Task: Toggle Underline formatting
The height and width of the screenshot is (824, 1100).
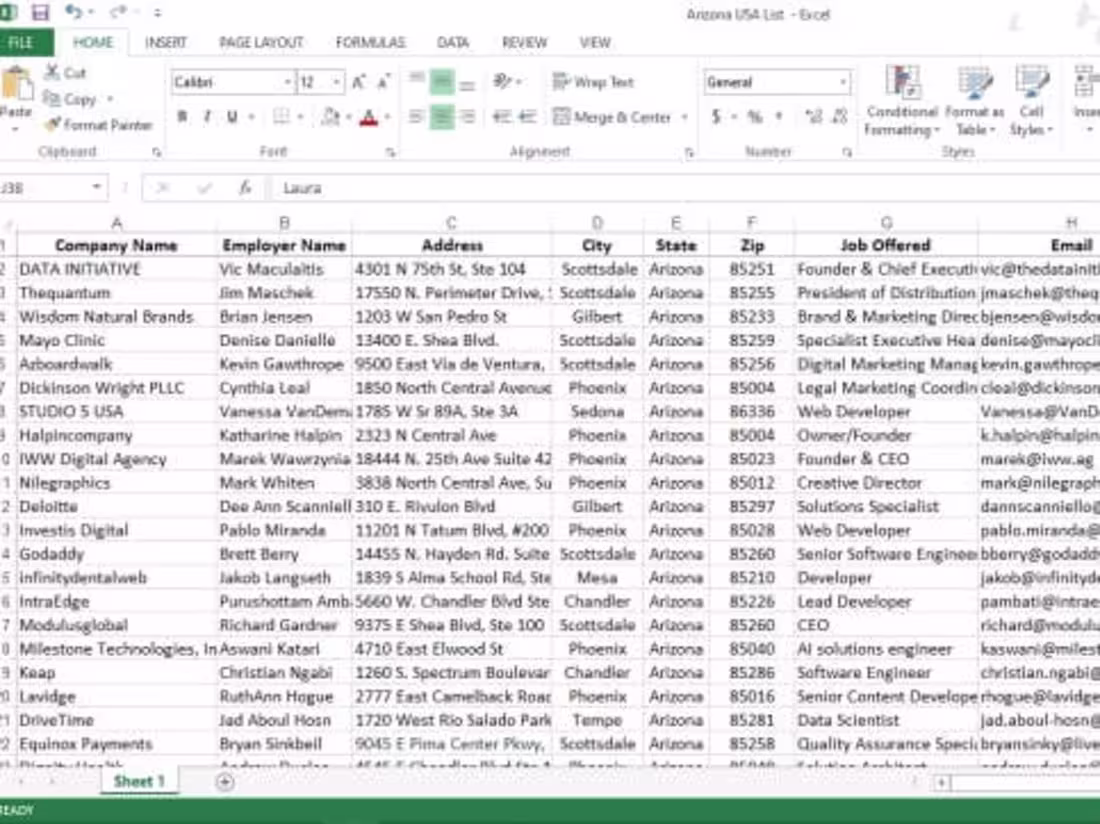Action: (232, 116)
